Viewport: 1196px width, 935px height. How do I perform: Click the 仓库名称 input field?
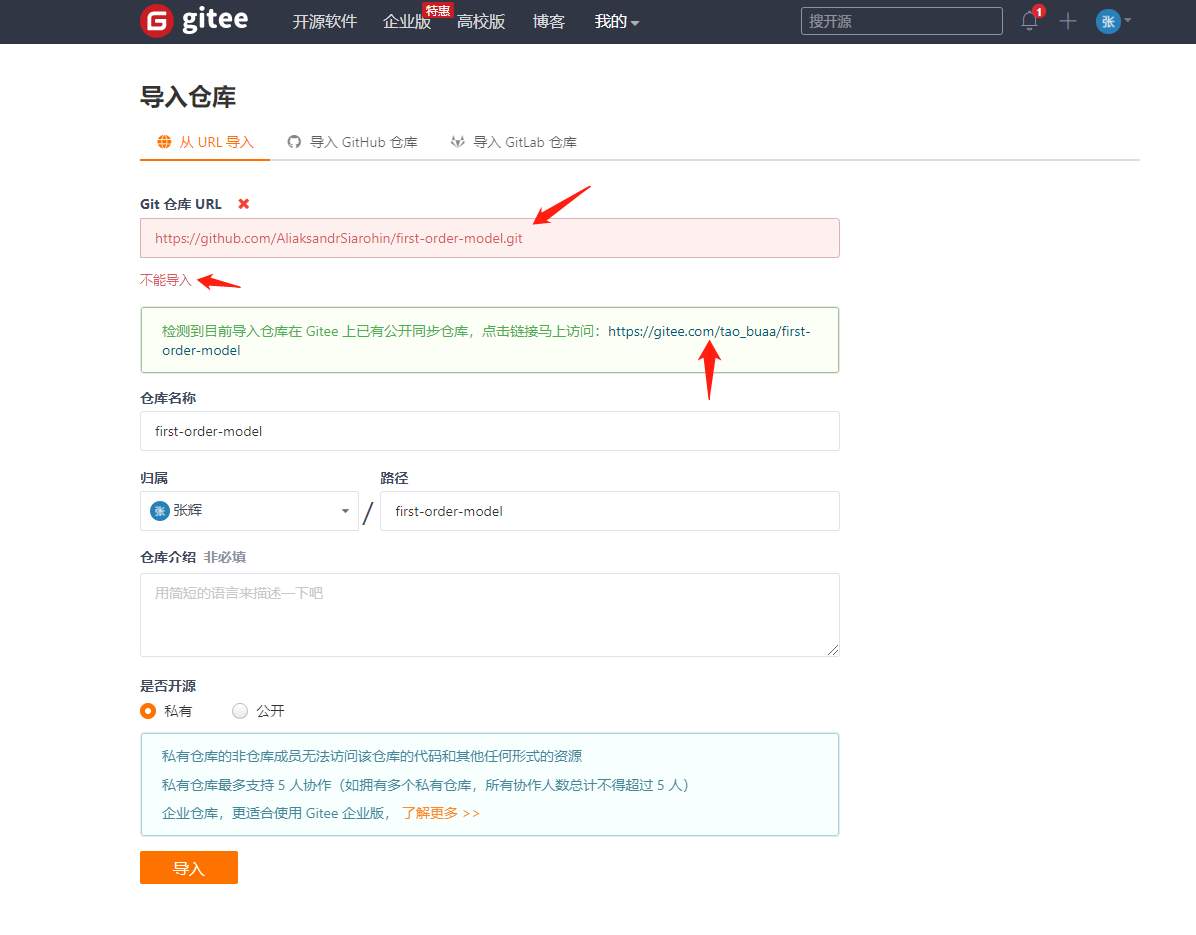[x=490, y=431]
